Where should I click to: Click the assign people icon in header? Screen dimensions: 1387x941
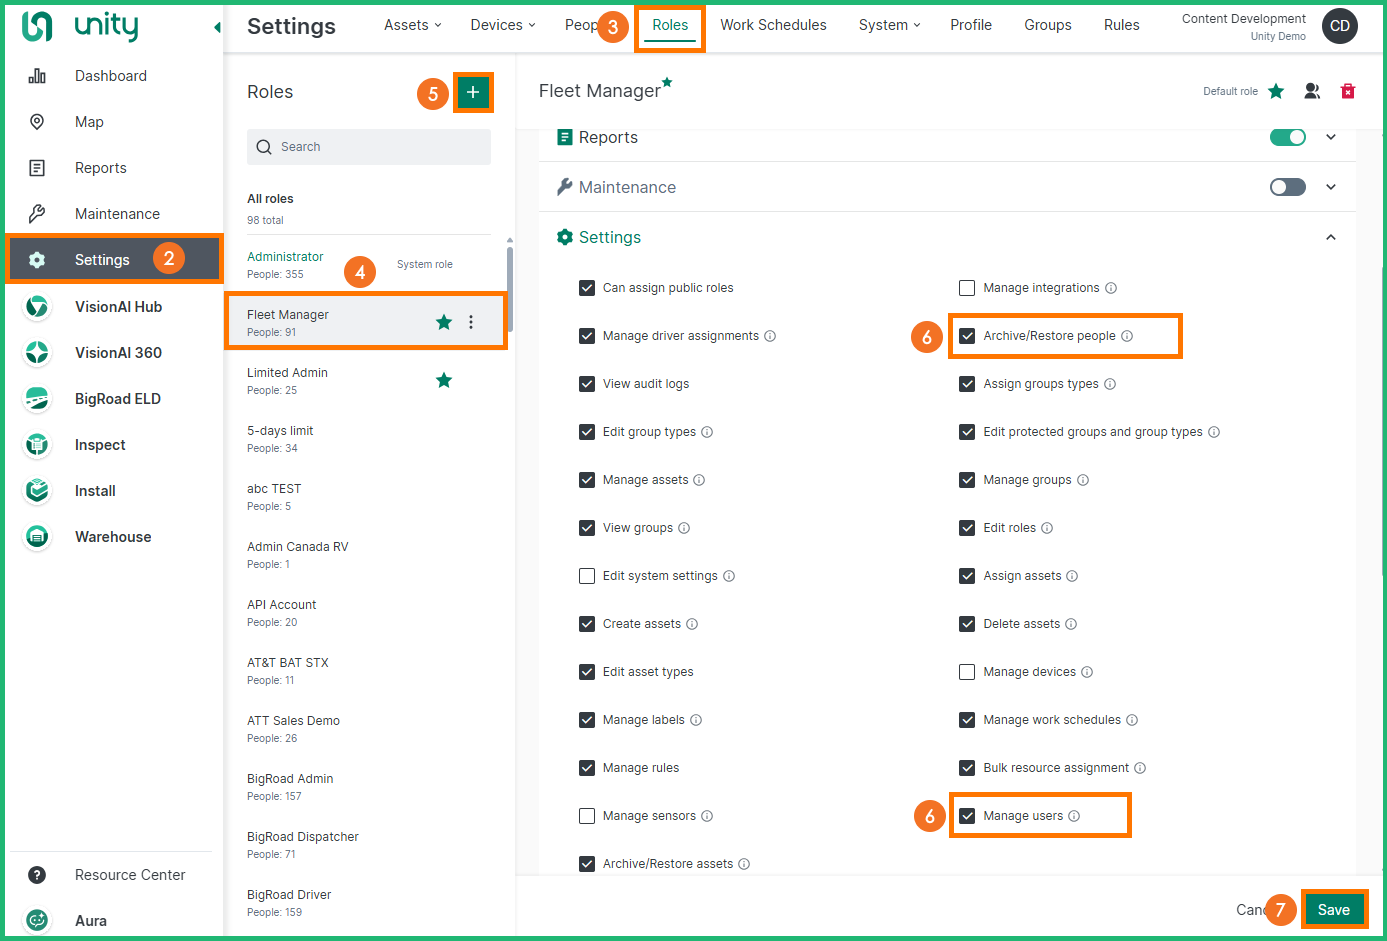point(1312,91)
